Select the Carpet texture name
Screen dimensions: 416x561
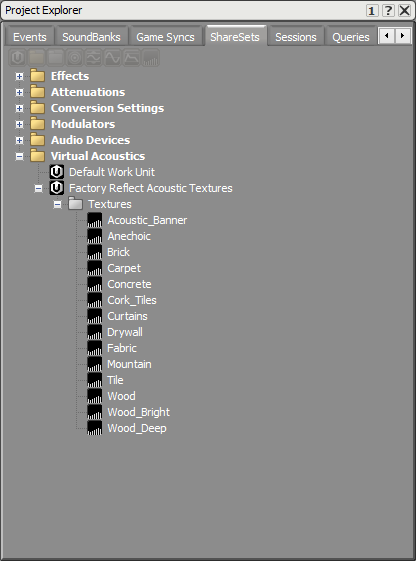[124, 268]
